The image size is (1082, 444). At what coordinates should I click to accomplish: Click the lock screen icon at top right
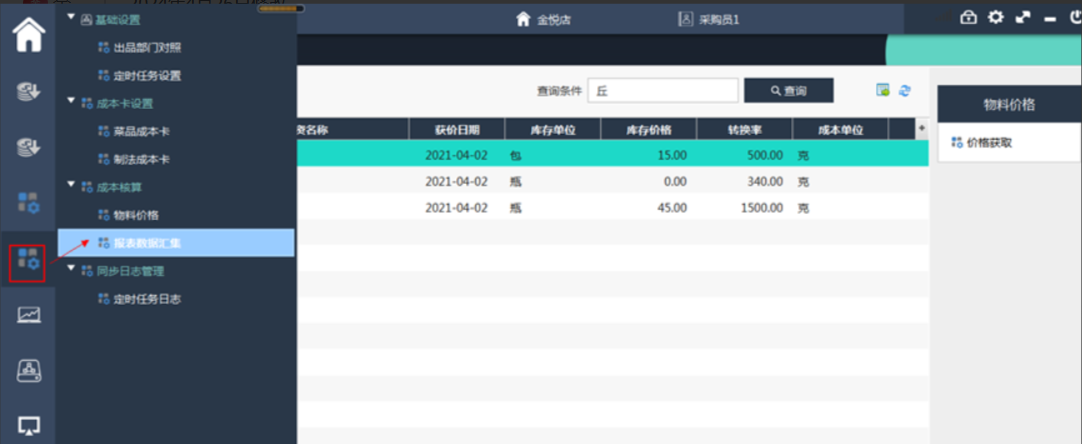(x=967, y=17)
